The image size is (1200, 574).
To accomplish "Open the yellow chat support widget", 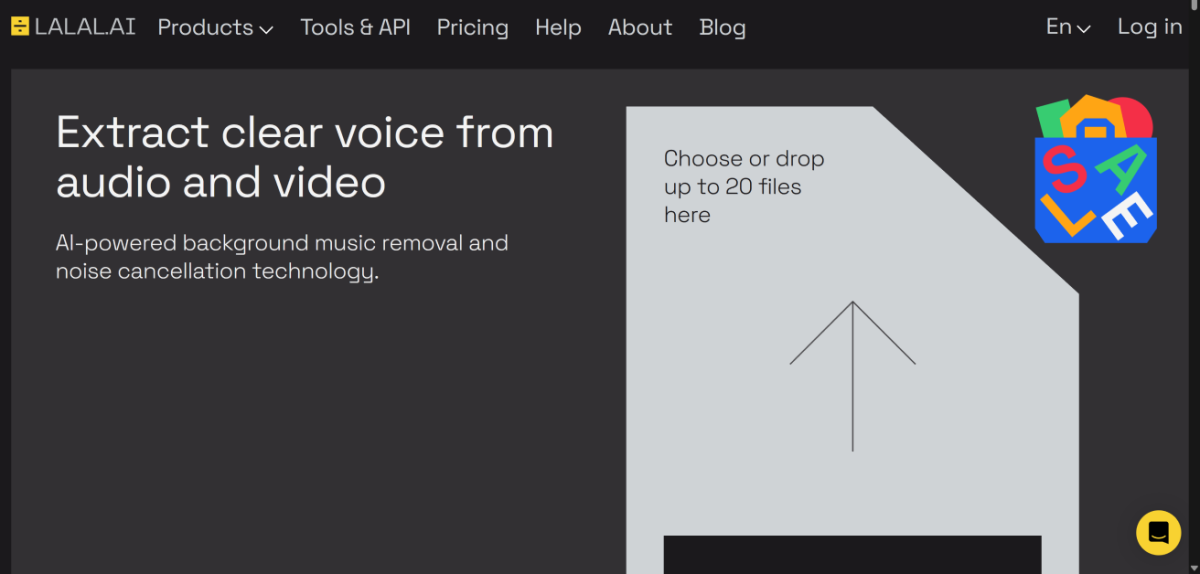I will tap(1158, 532).
